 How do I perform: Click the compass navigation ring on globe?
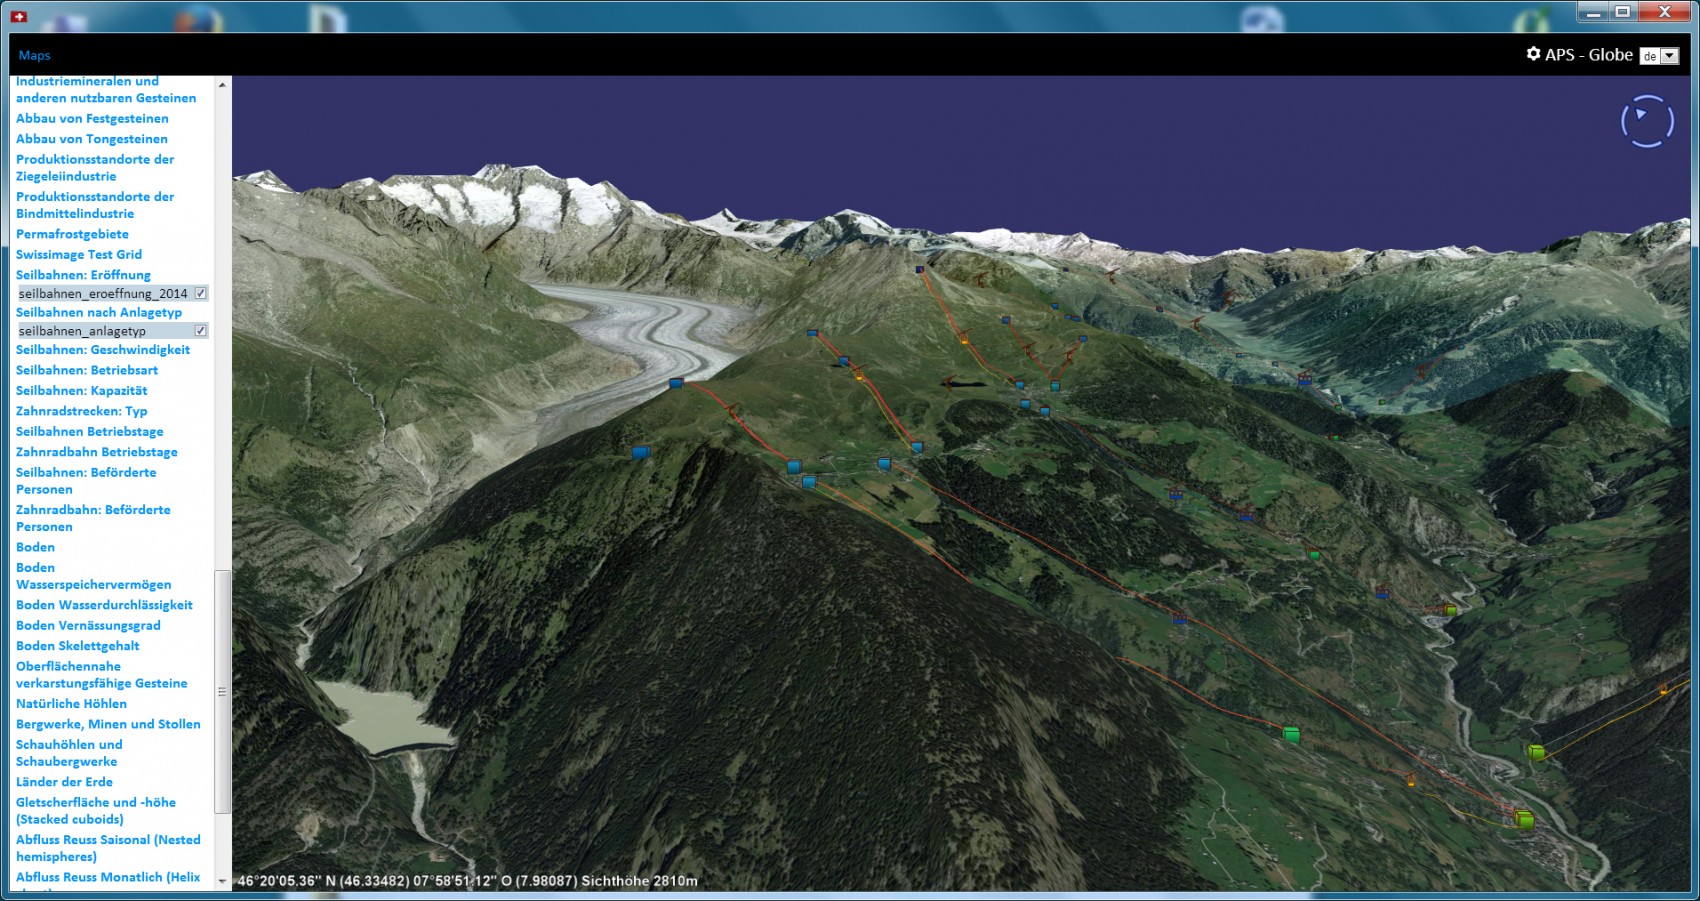[1647, 121]
